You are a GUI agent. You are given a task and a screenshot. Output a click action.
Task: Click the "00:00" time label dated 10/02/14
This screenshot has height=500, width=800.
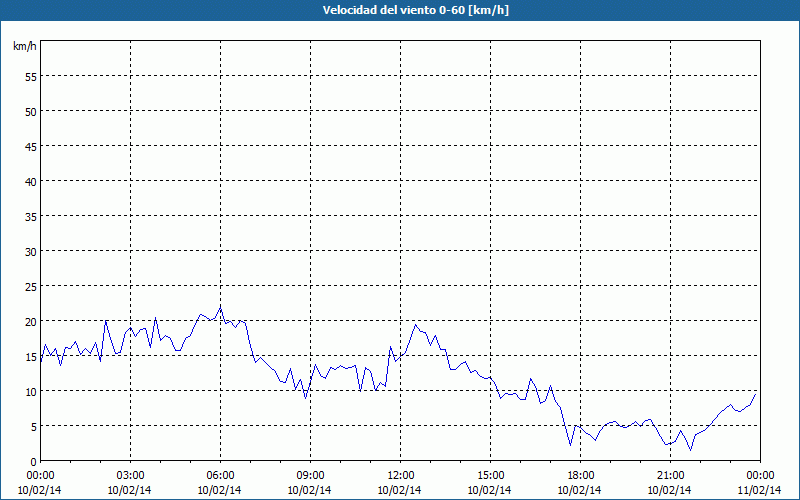click(x=40, y=476)
